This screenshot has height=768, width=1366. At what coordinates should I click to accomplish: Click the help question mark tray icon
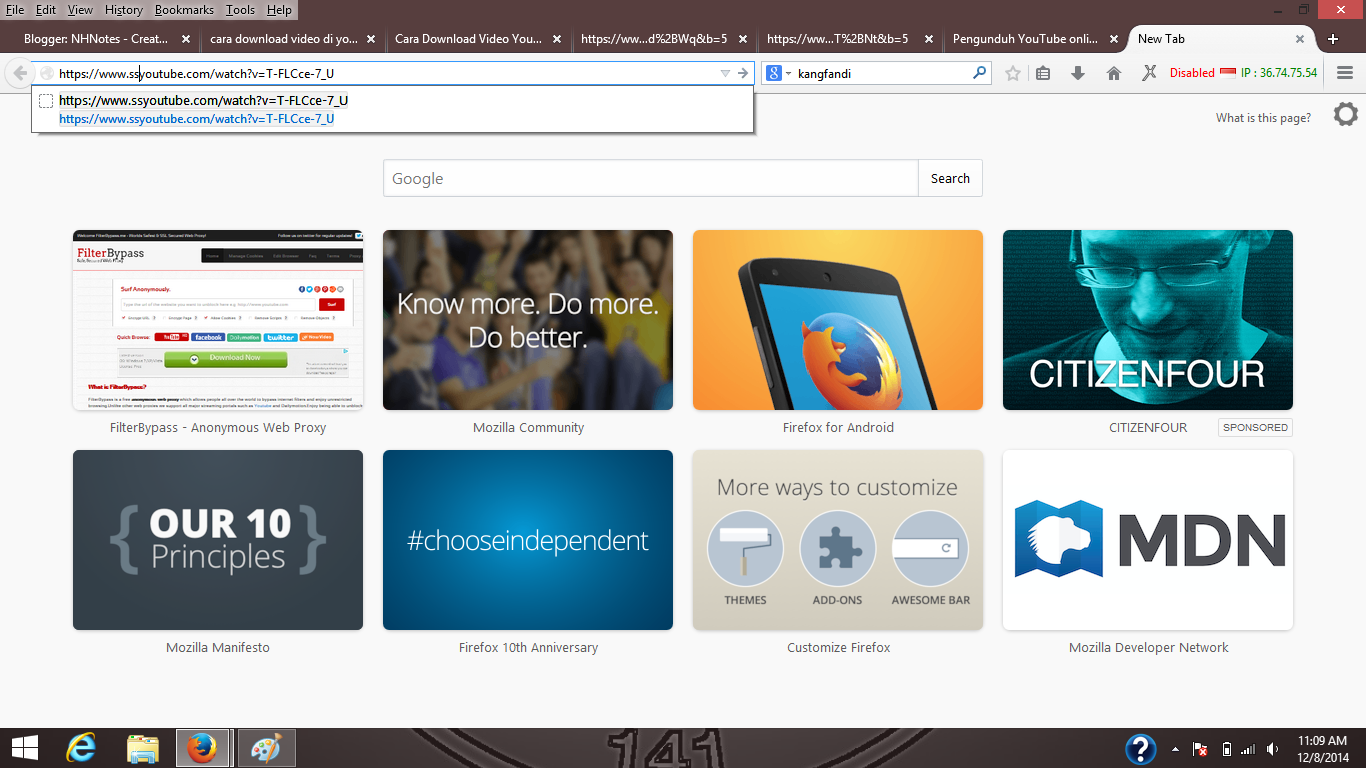tap(1141, 749)
